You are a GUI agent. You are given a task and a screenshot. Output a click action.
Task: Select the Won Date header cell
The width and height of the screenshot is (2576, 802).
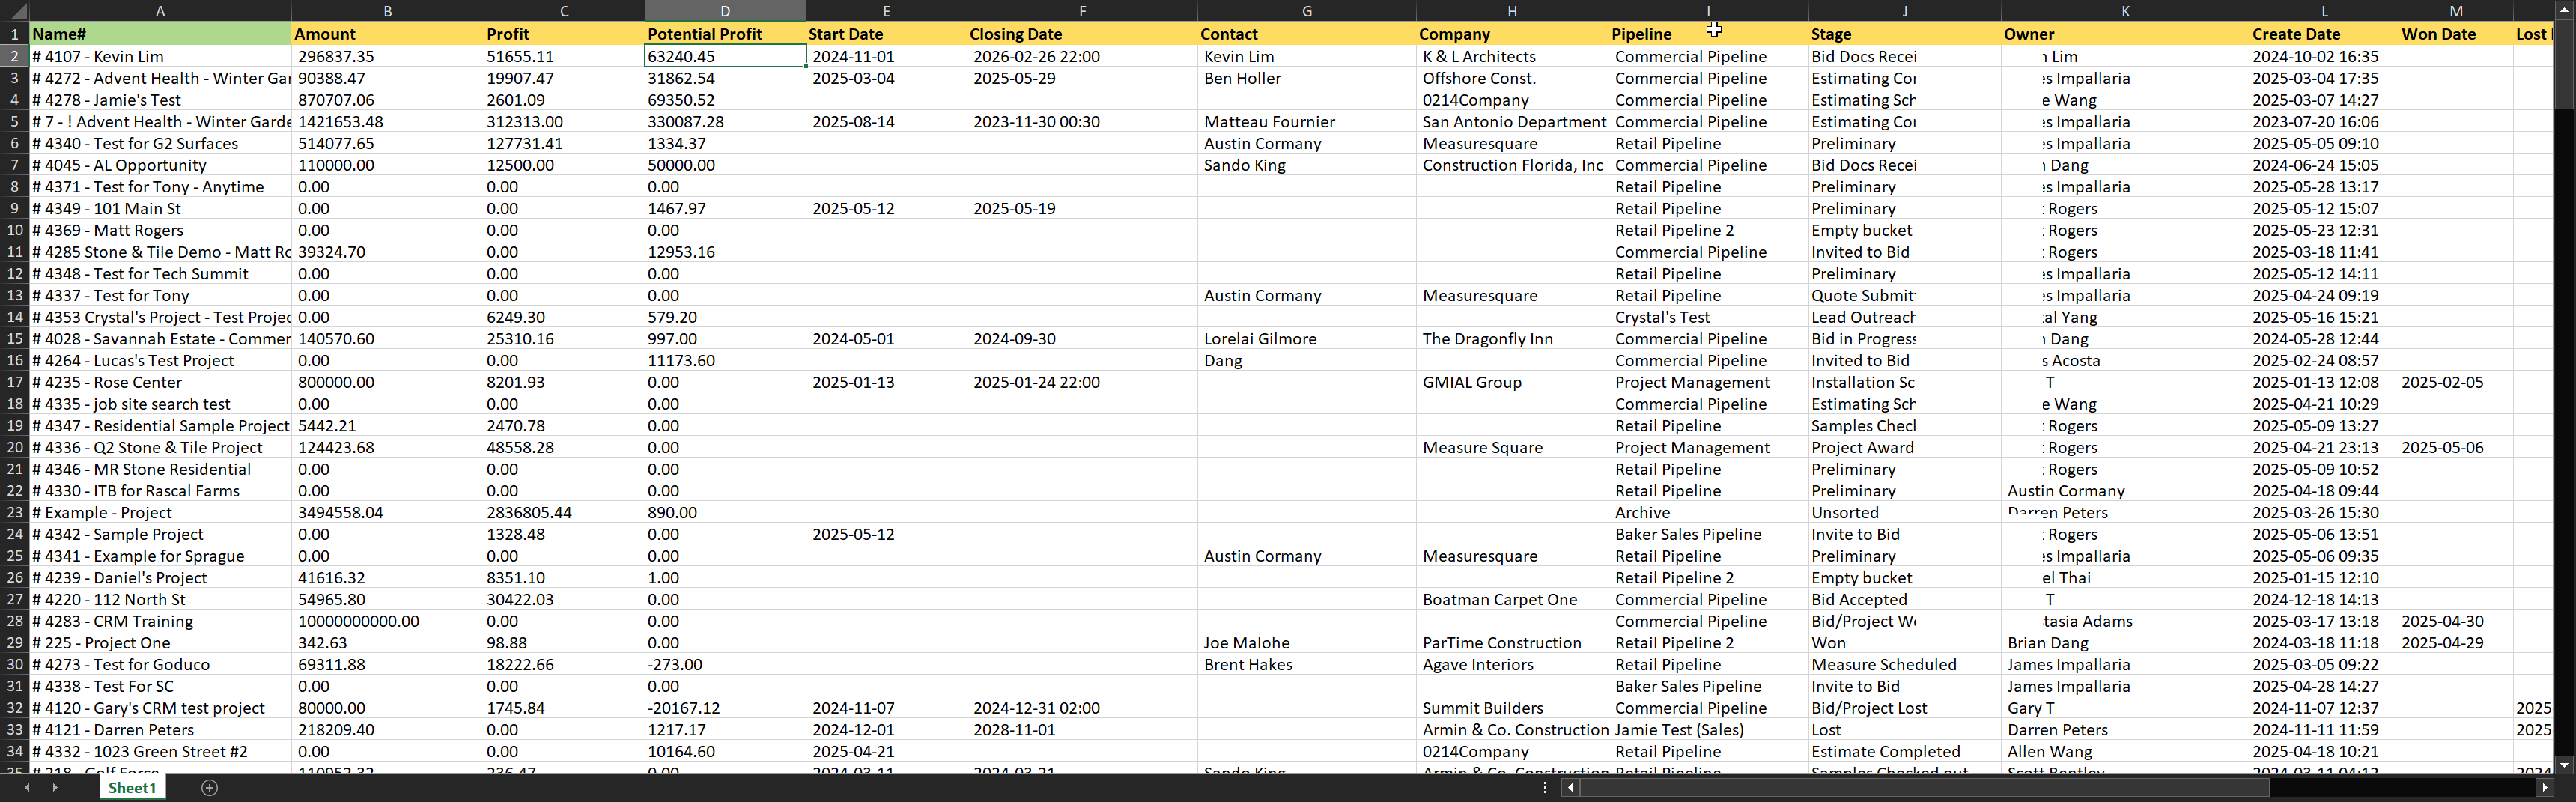click(x=2456, y=34)
